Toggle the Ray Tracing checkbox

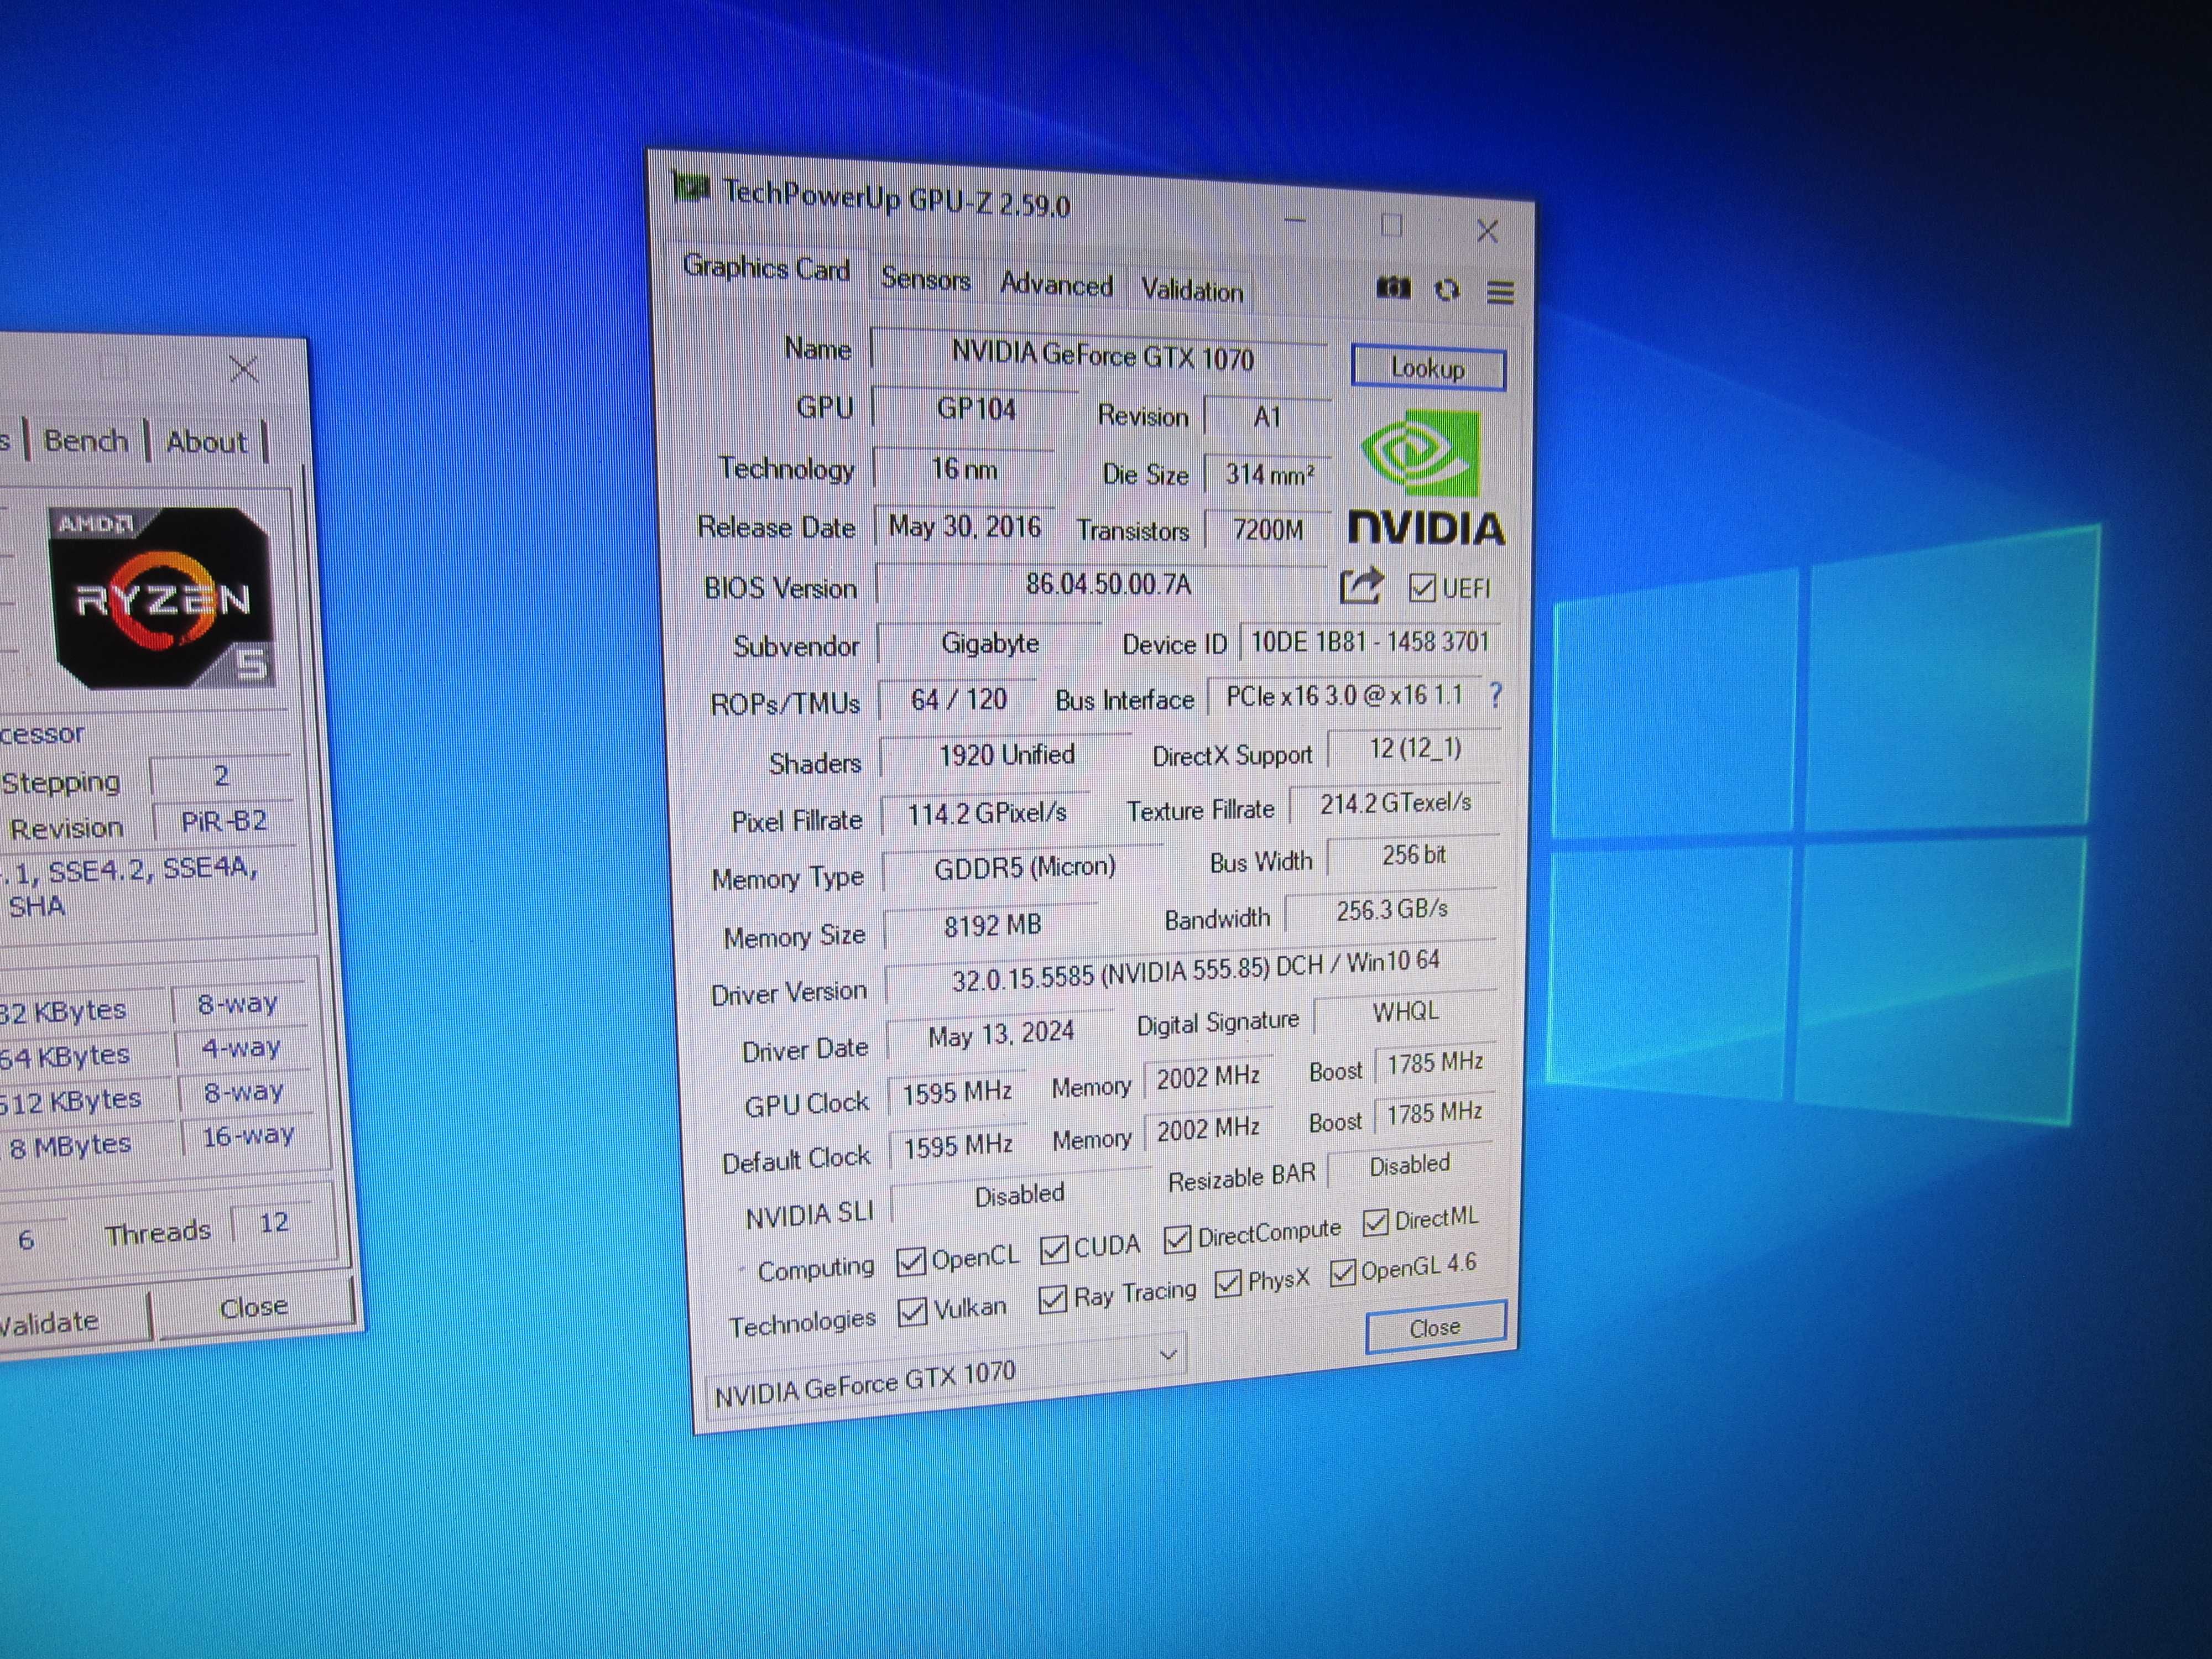[1052, 1299]
